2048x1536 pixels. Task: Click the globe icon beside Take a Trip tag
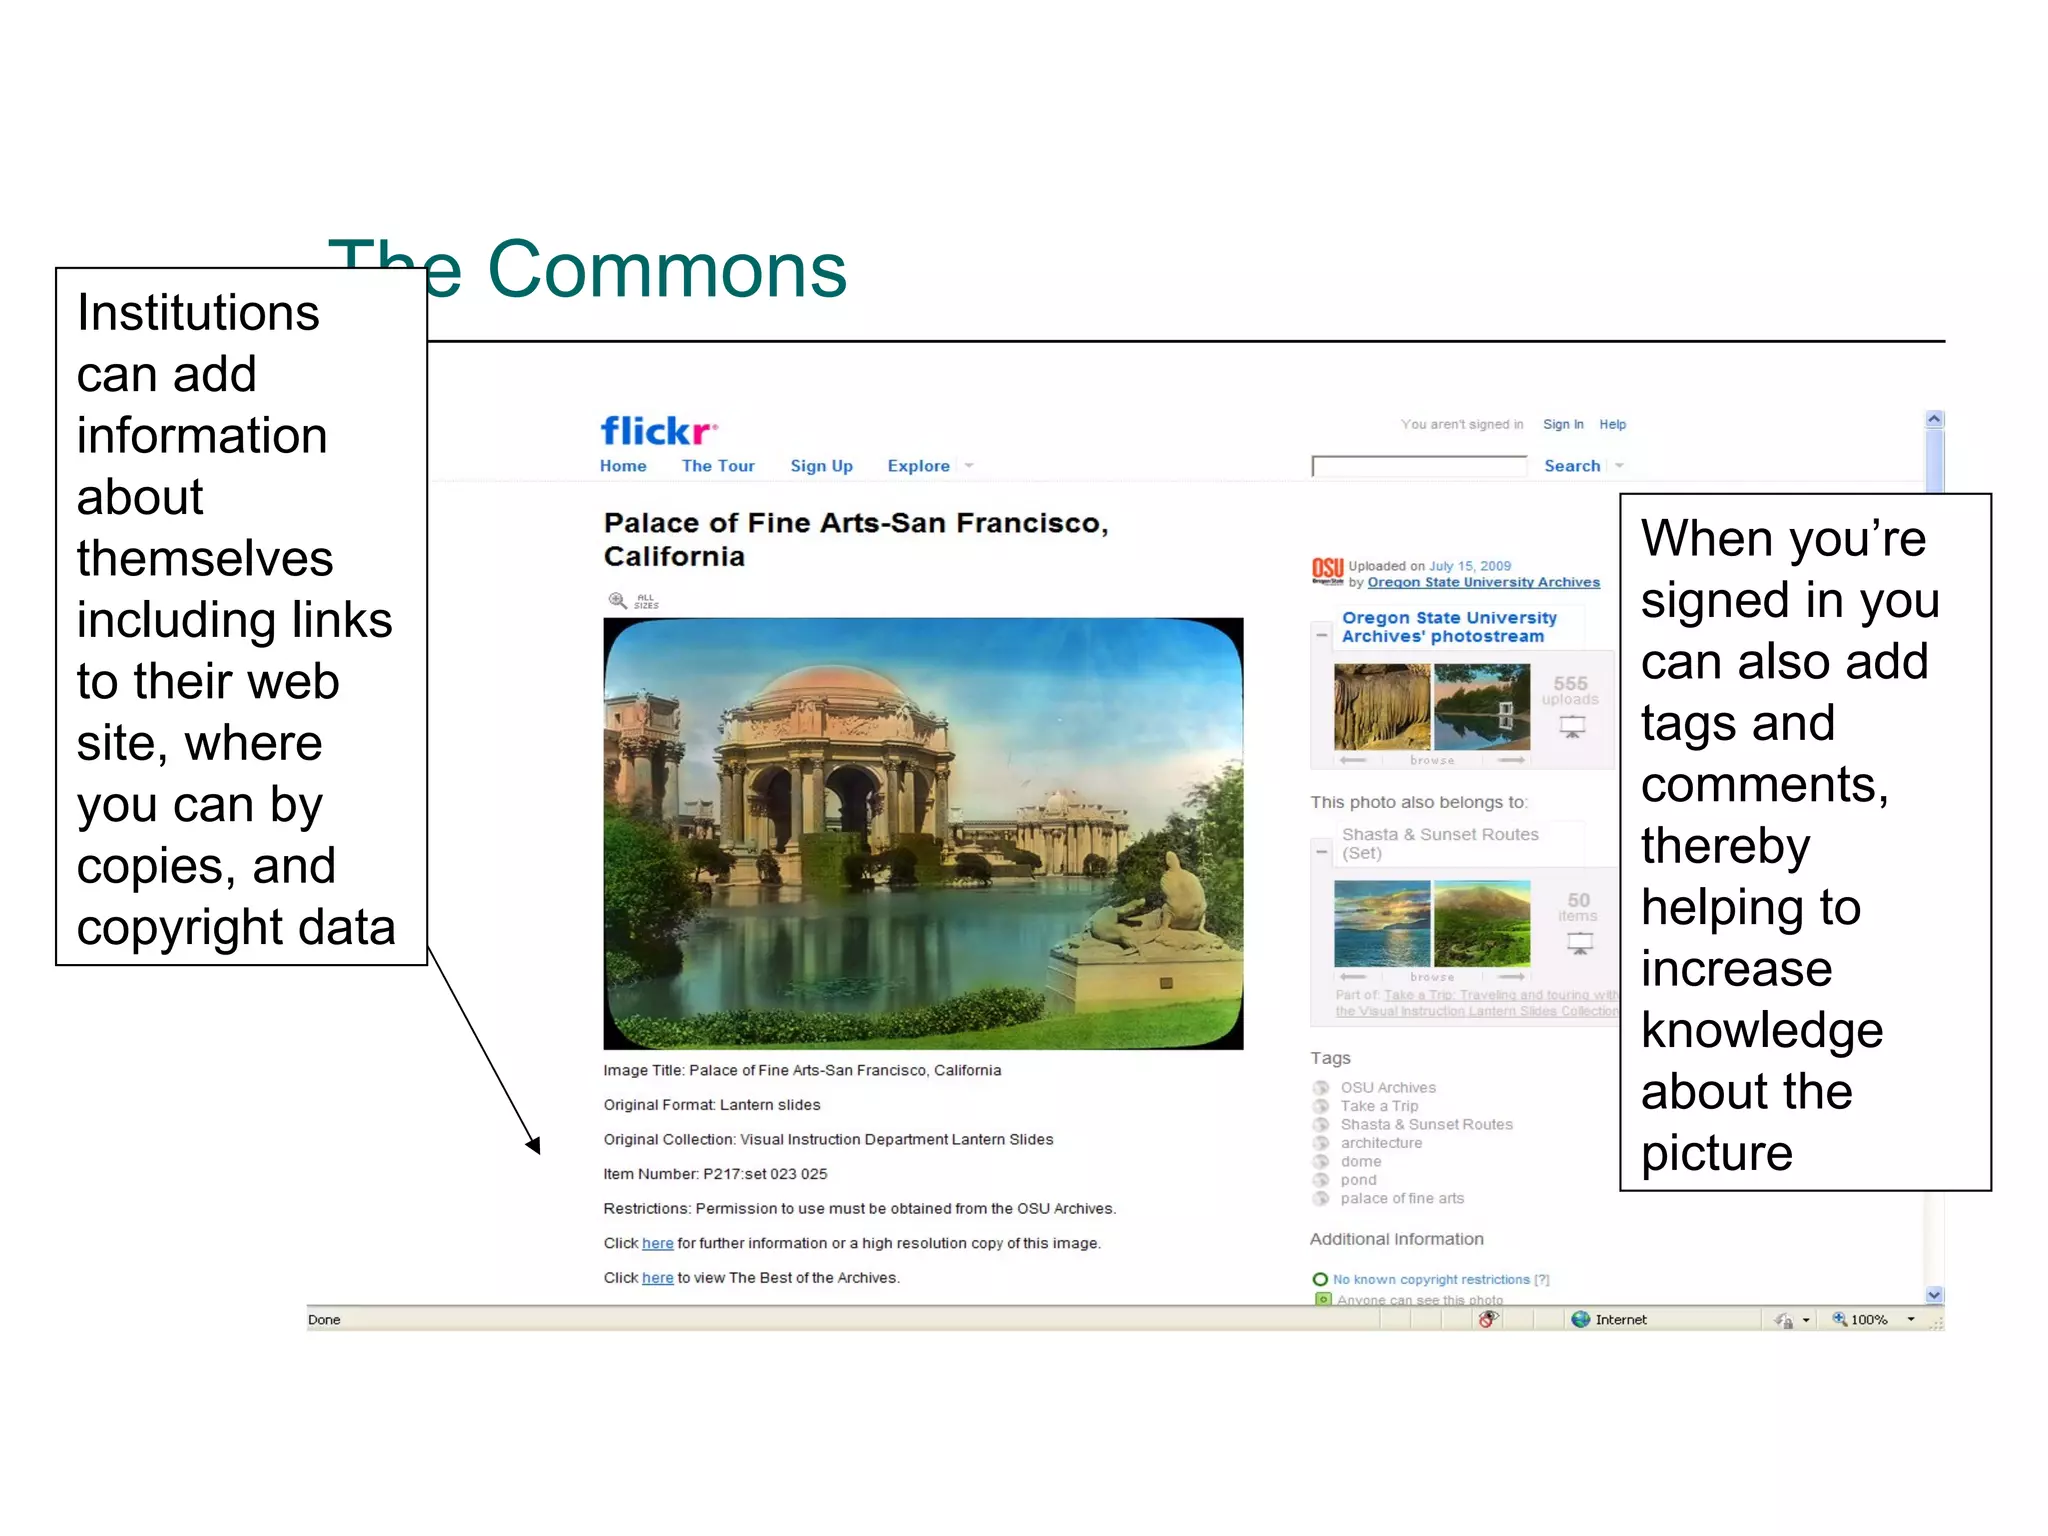tap(1321, 1106)
